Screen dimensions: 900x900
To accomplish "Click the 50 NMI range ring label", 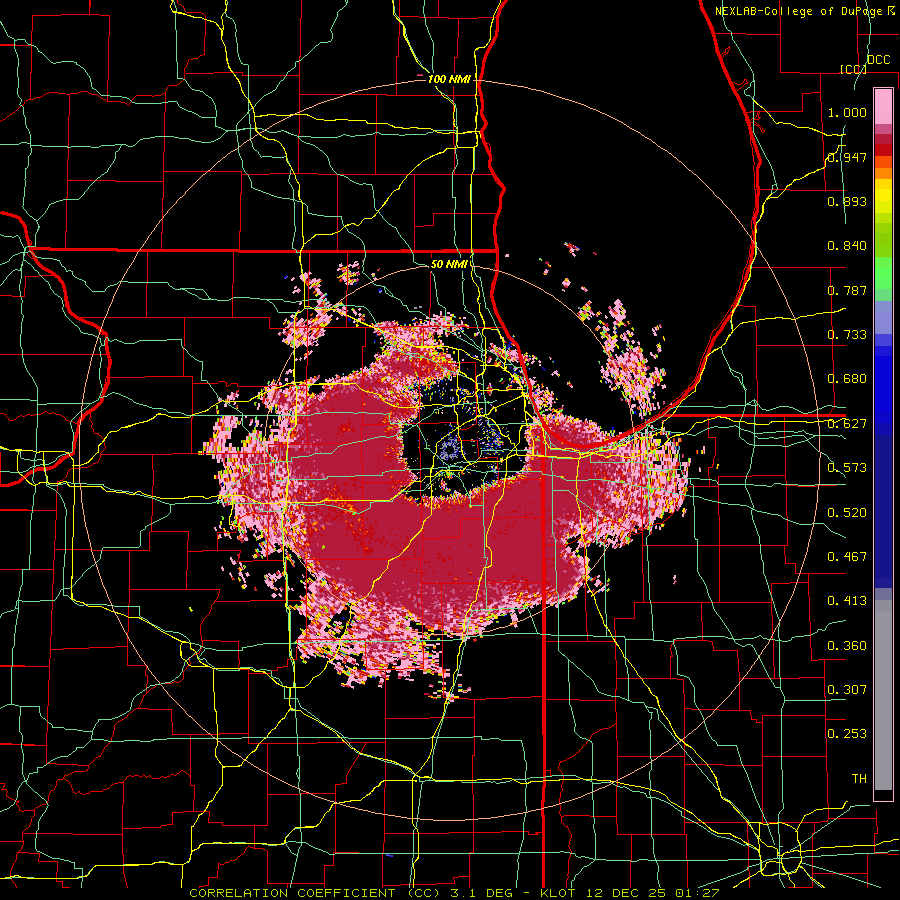I will pyautogui.click(x=449, y=264).
